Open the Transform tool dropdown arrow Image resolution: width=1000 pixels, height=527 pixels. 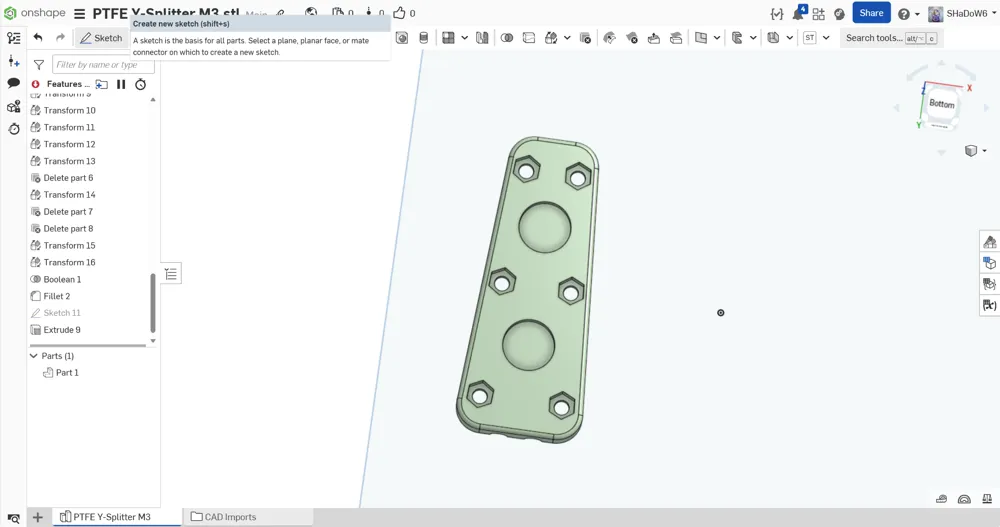click(x=567, y=38)
